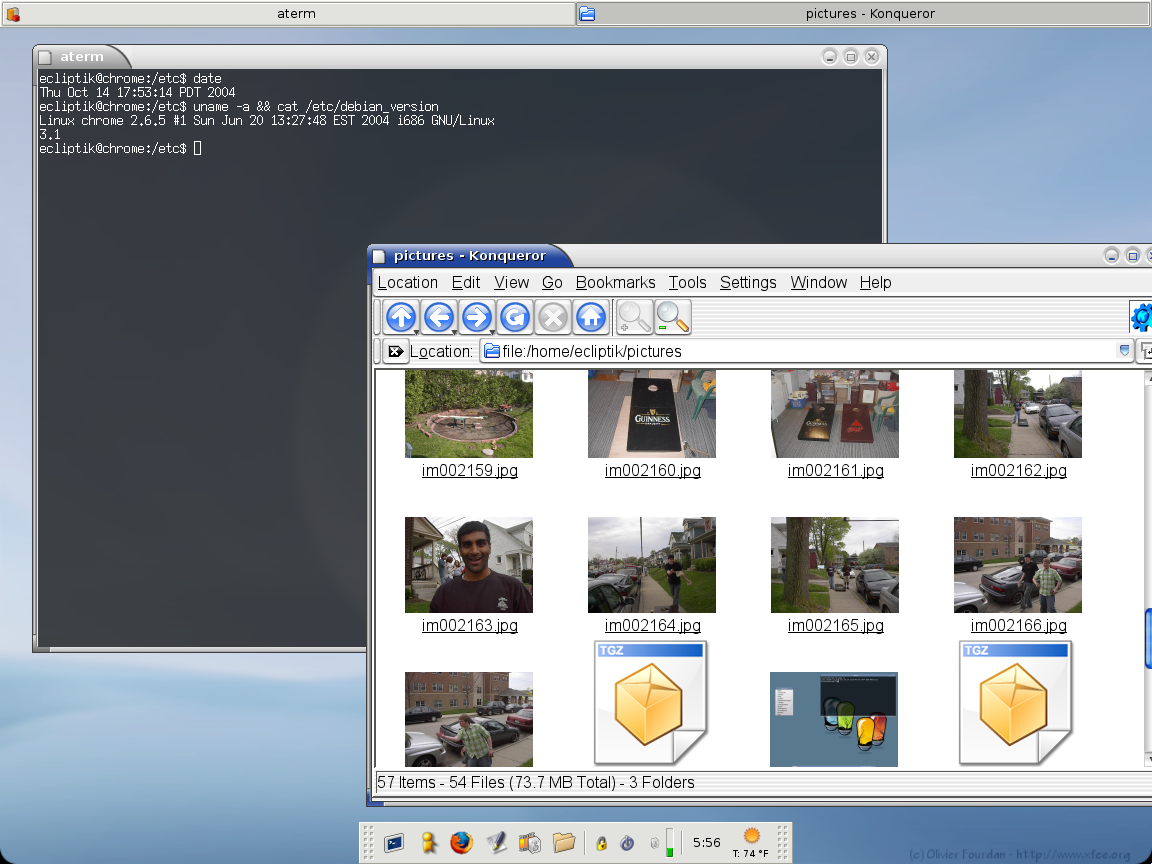
Task: Click the Forward navigation arrow
Action: [x=476, y=318]
